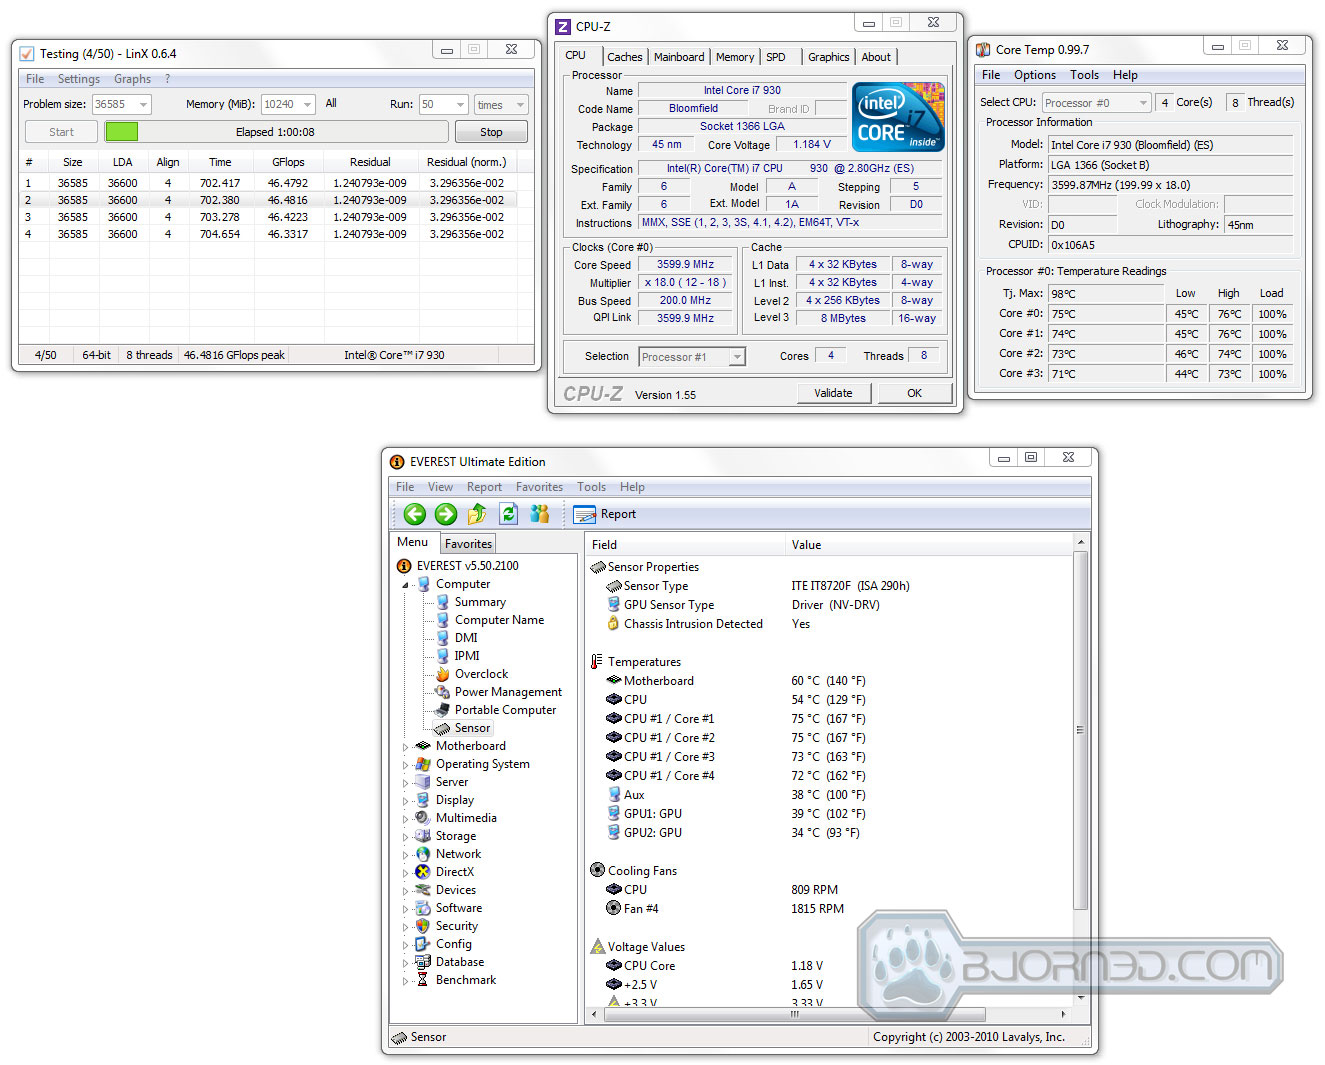Click the Benchmark hourglass icon in tree

423,980
